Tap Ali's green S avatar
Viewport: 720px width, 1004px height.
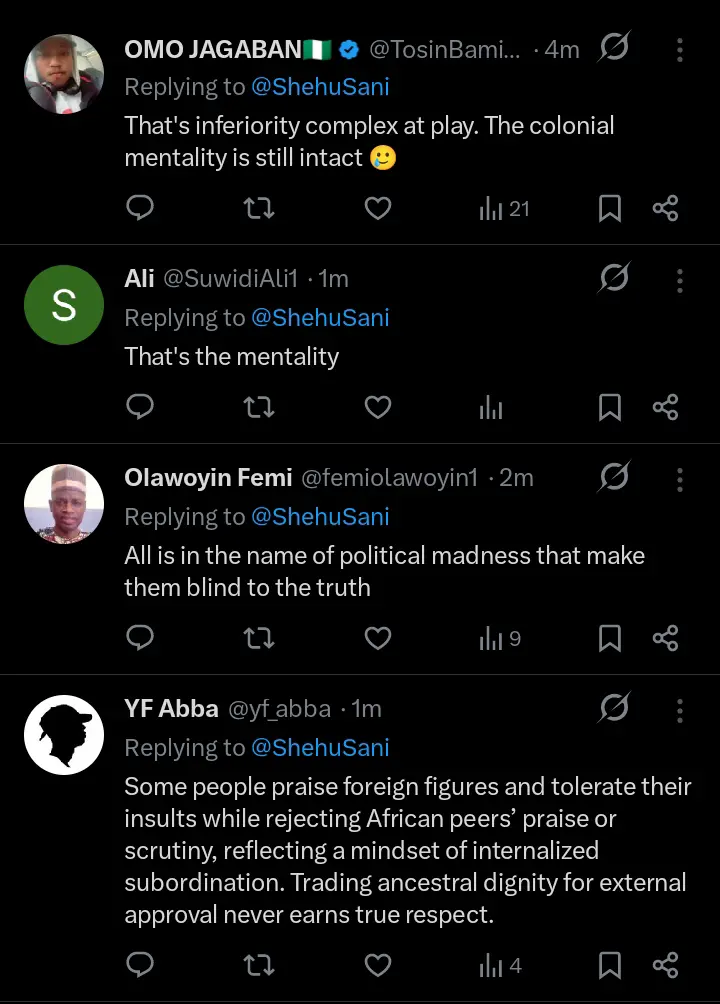[x=64, y=305]
